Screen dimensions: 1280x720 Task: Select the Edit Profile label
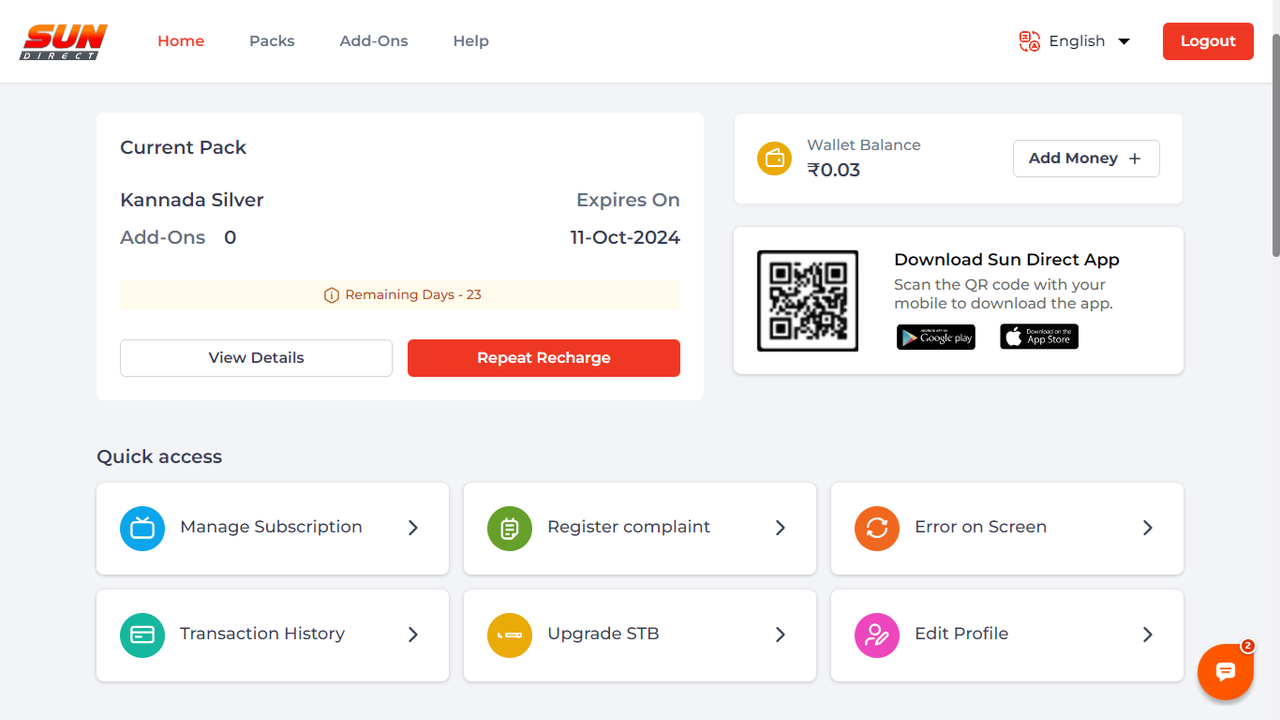point(962,634)
